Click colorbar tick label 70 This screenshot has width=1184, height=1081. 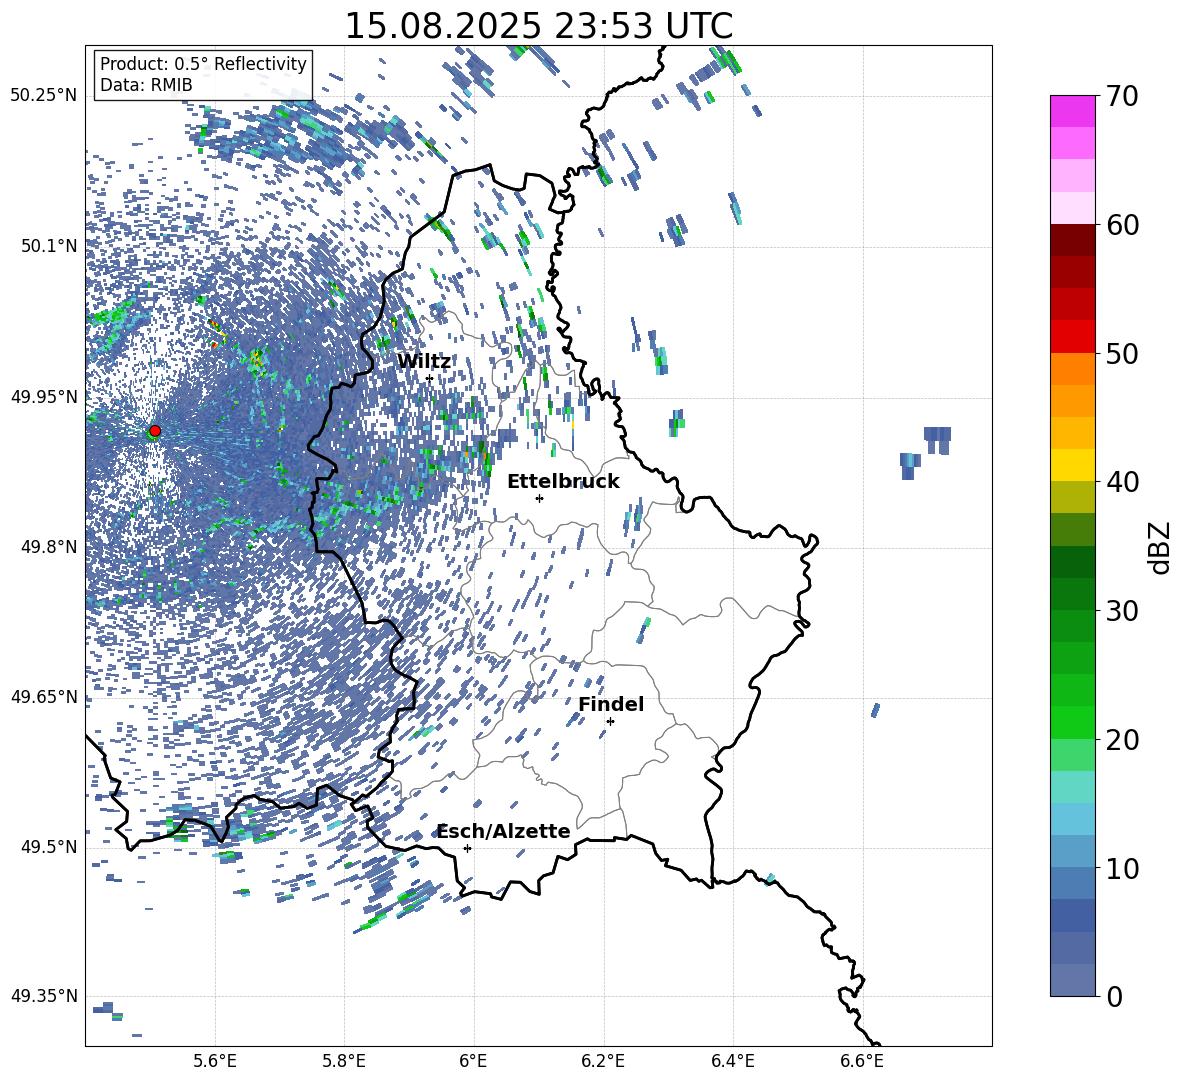point(1122,96)
